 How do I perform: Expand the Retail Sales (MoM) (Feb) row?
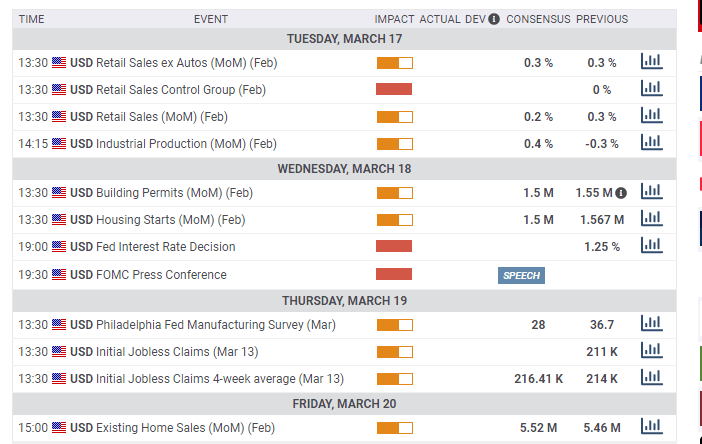(x=148, y=117)
